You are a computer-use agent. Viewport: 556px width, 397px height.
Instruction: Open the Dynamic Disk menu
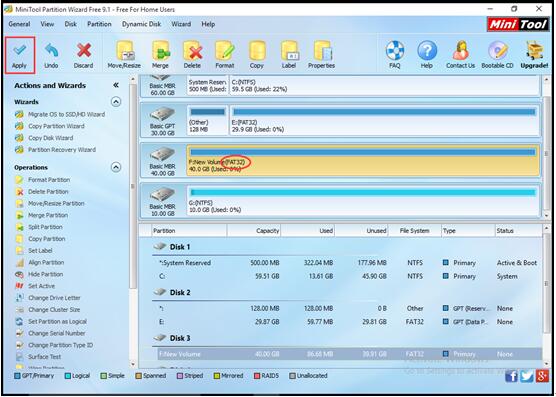click(141, 24)
